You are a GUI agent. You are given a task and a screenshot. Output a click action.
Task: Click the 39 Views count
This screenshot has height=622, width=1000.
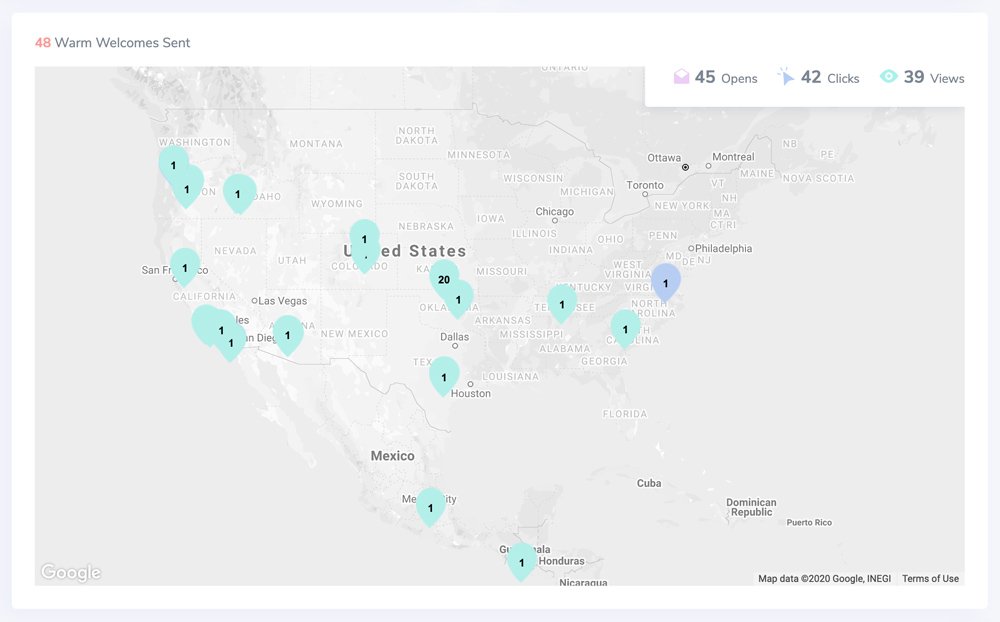click(916, 77)
